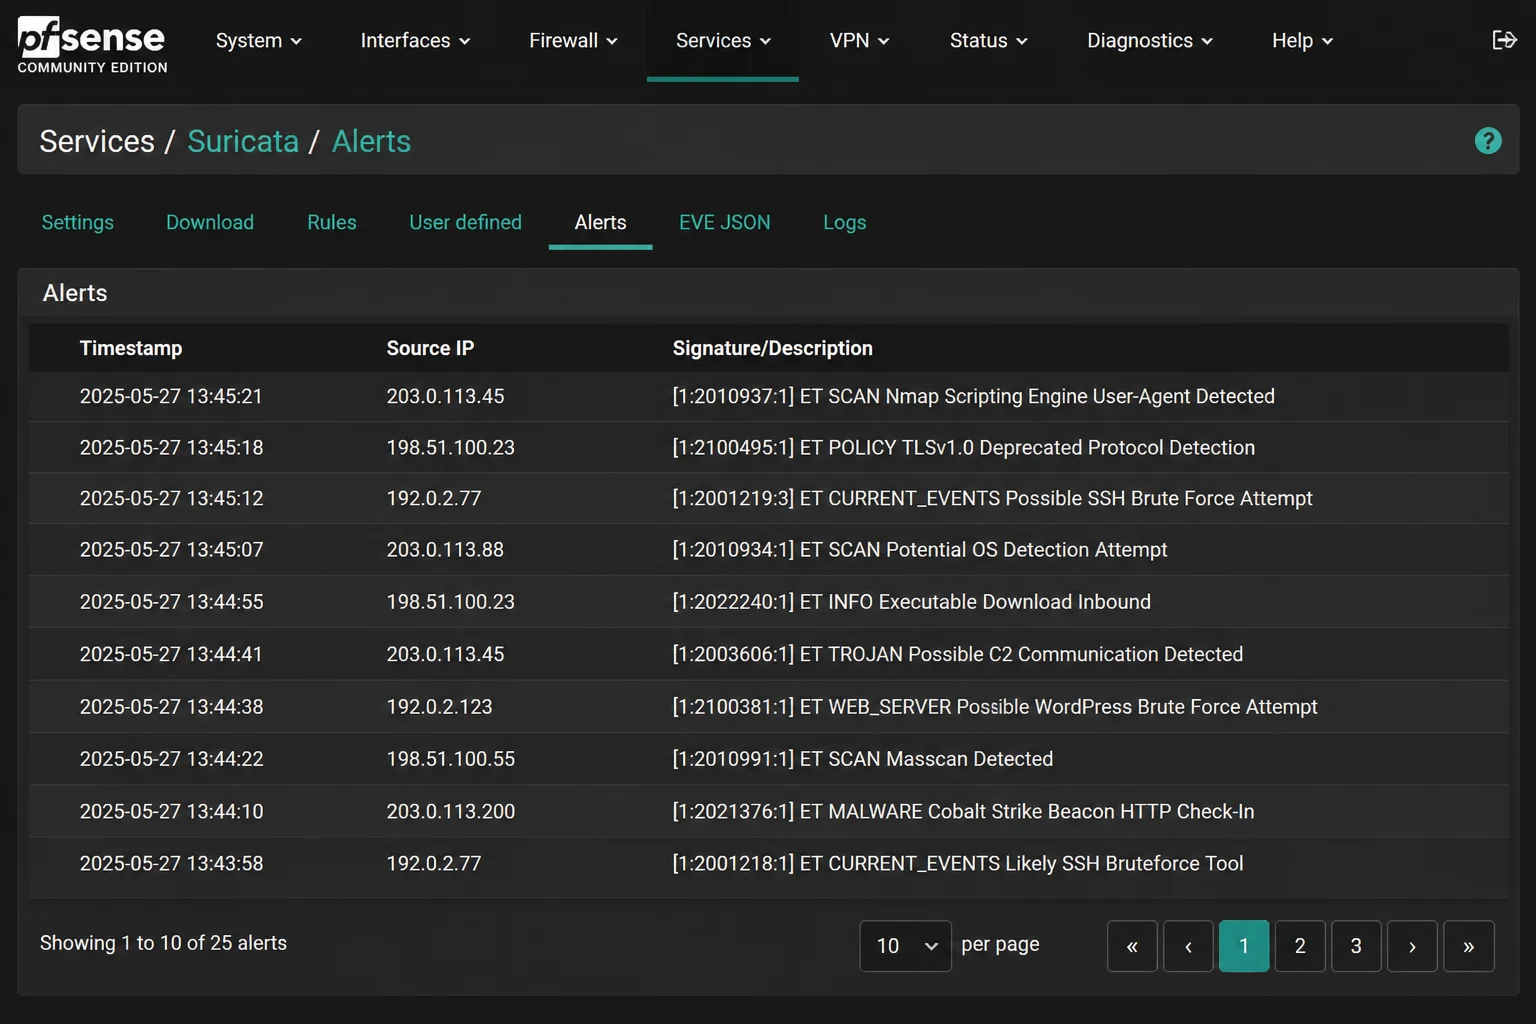Screen dimensions: 1536x1024
Task: Click the Executable Download Inbound alert
Action: (x=911, y=602)
